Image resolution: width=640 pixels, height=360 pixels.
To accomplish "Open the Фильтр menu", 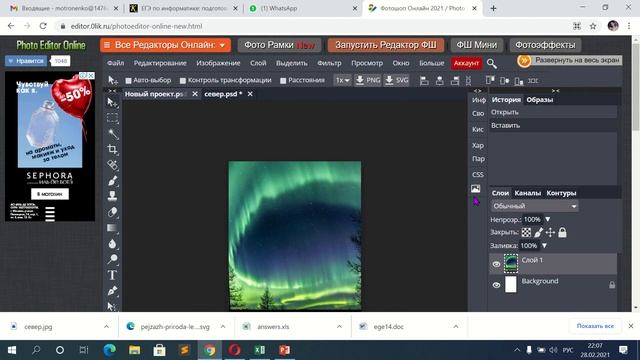I will click(329, 63).
